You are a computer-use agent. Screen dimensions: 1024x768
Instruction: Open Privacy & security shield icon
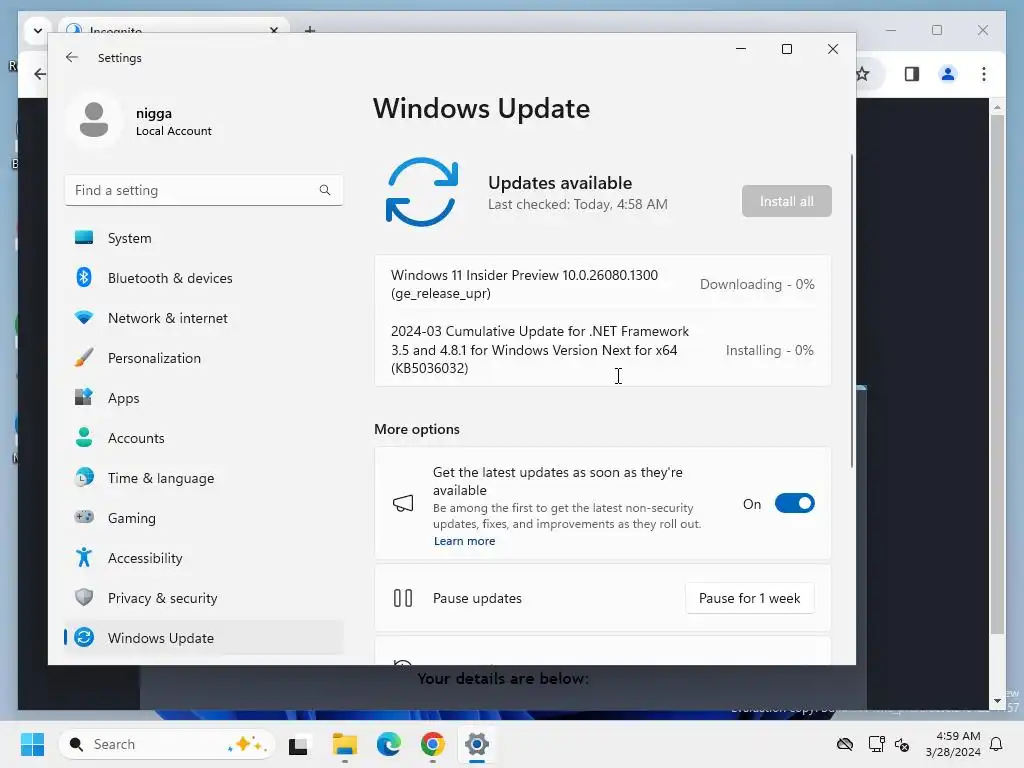pyautogui.click(x=84, y=598)
